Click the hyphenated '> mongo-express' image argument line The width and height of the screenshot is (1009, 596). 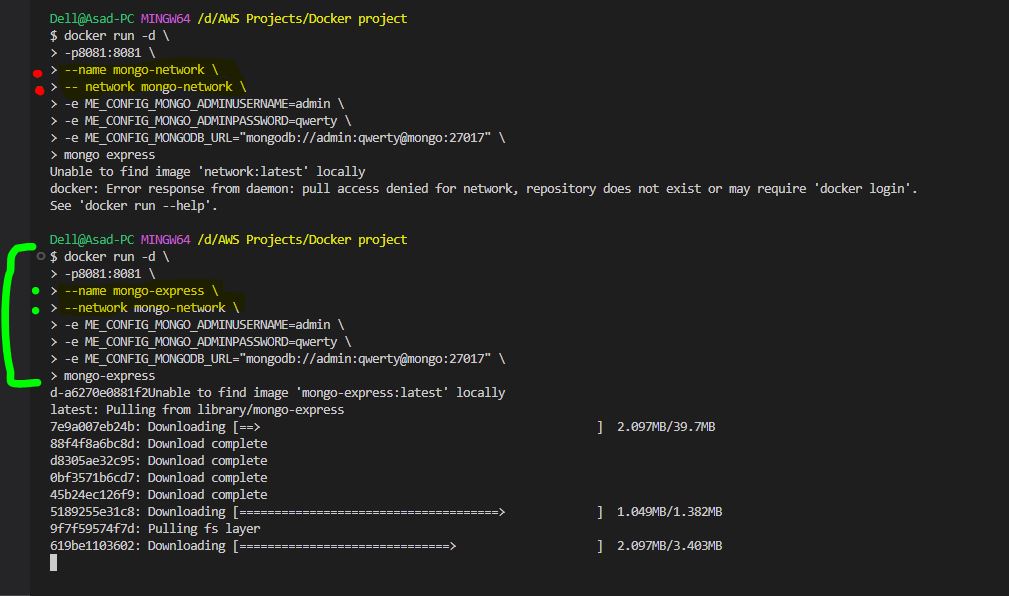[102, 376]
